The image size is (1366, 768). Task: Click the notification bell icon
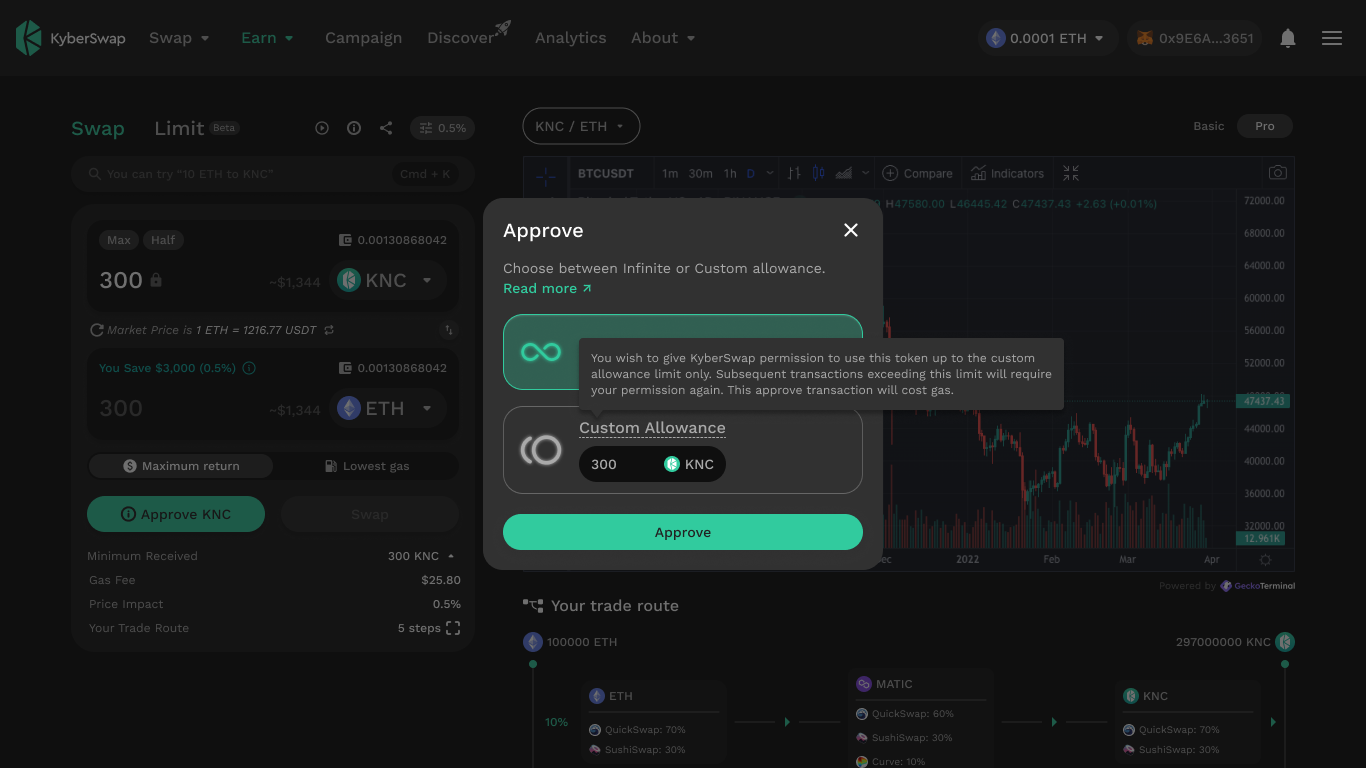(1288, 38)
